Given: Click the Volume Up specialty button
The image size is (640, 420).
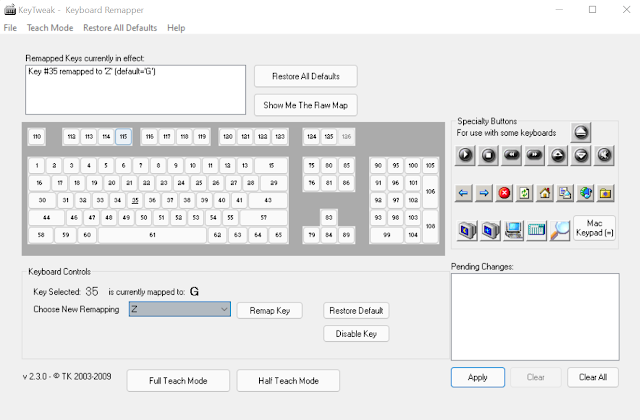Looking at the screenshot, I should point(558,155).
